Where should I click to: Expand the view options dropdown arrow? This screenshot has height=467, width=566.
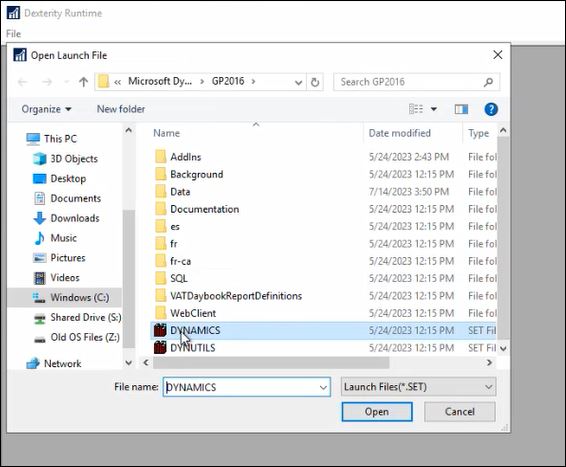(x=434, y=109)
